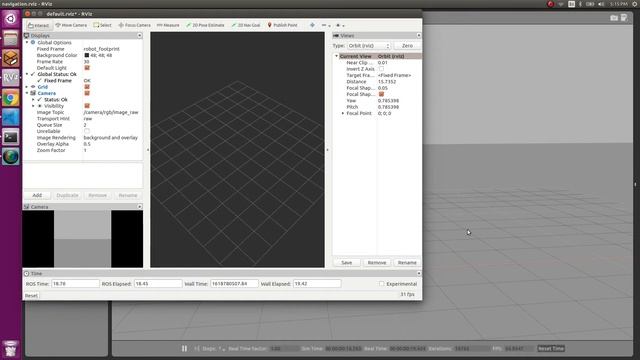Switch to RViz via the dock icon
The width and height of the screenshot is (640, 360).
[11, 78]
